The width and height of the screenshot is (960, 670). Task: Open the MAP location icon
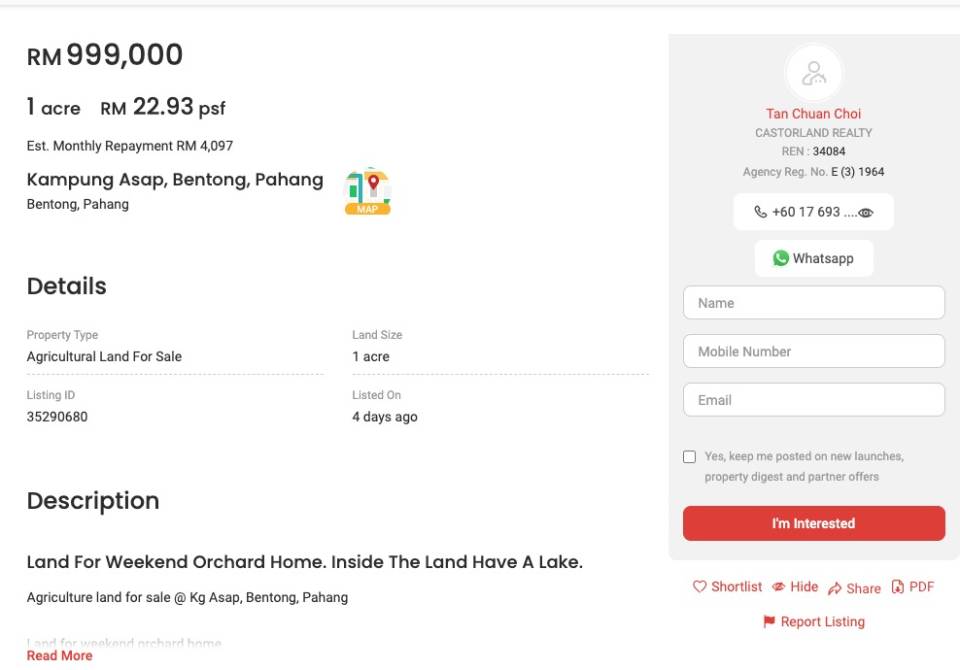pos(368,191)
